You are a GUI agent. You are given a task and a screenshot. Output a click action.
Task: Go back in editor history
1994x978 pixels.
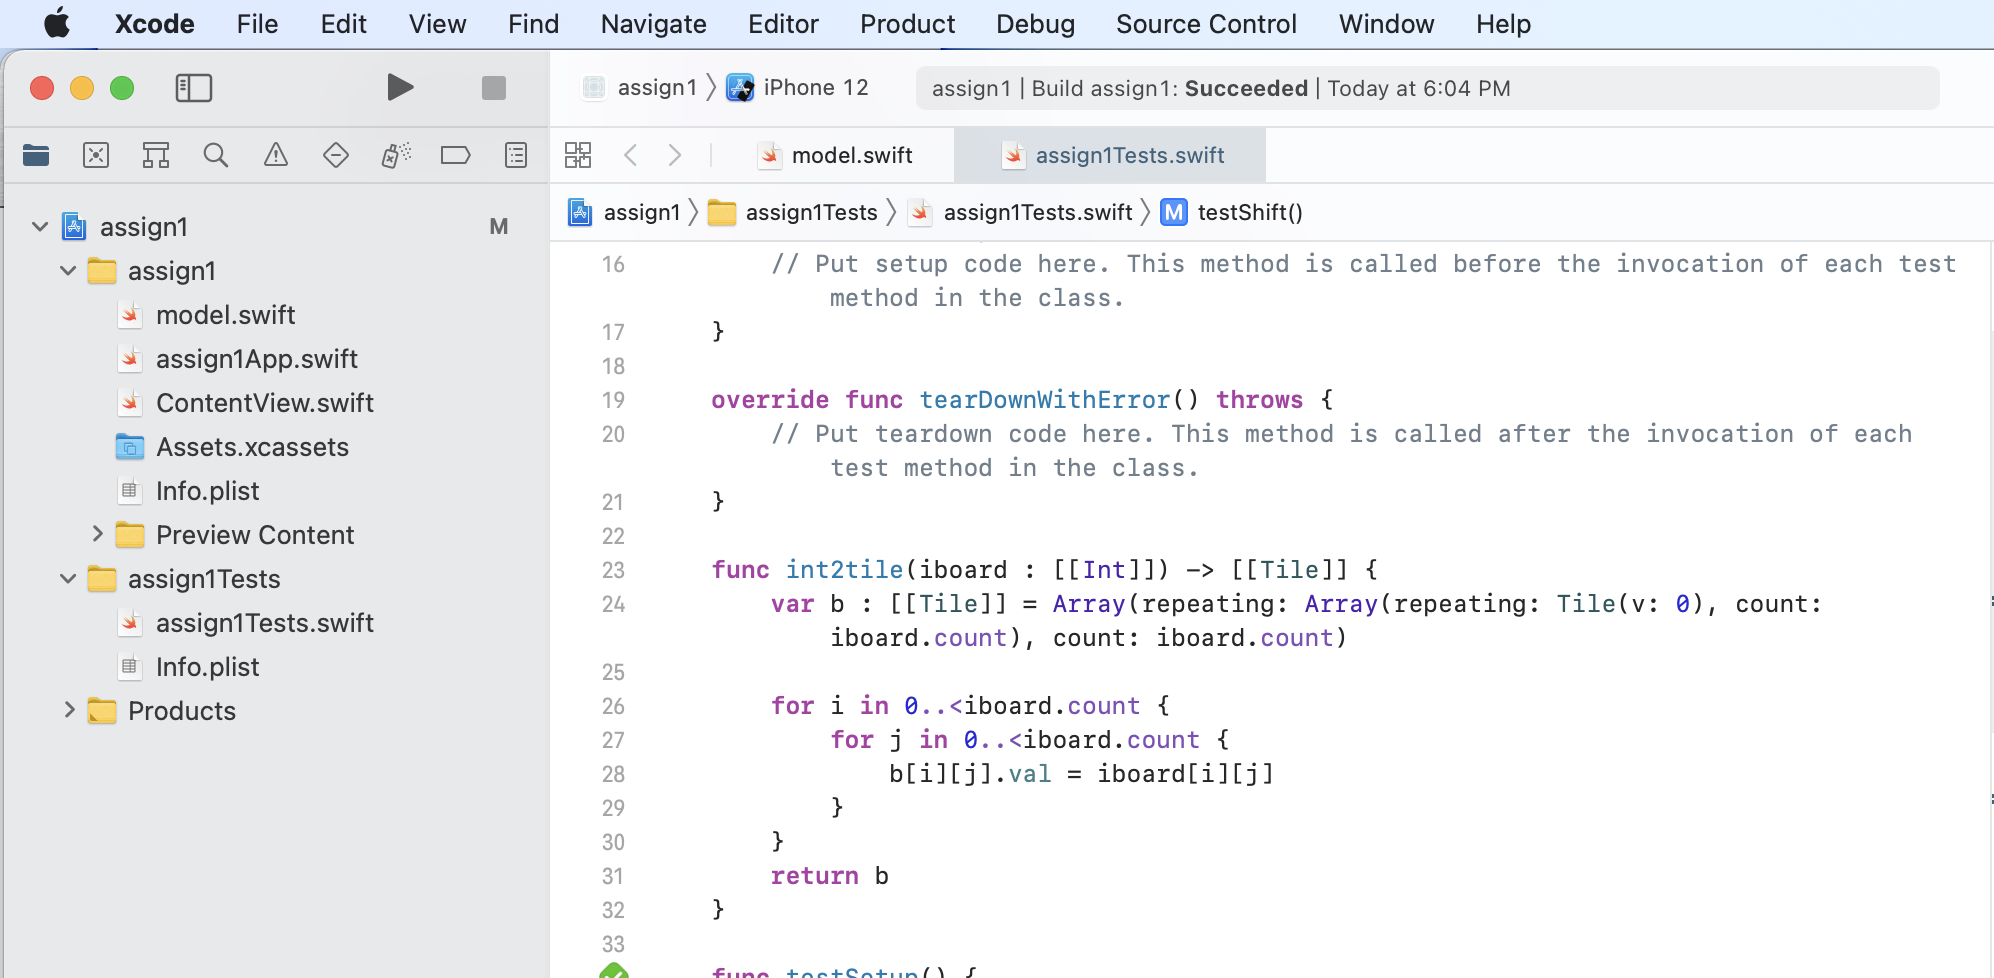[630, 155]
